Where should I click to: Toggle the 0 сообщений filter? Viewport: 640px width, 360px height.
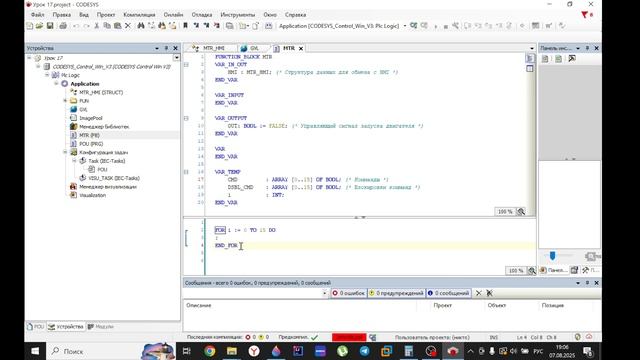(x=449, y=293)
